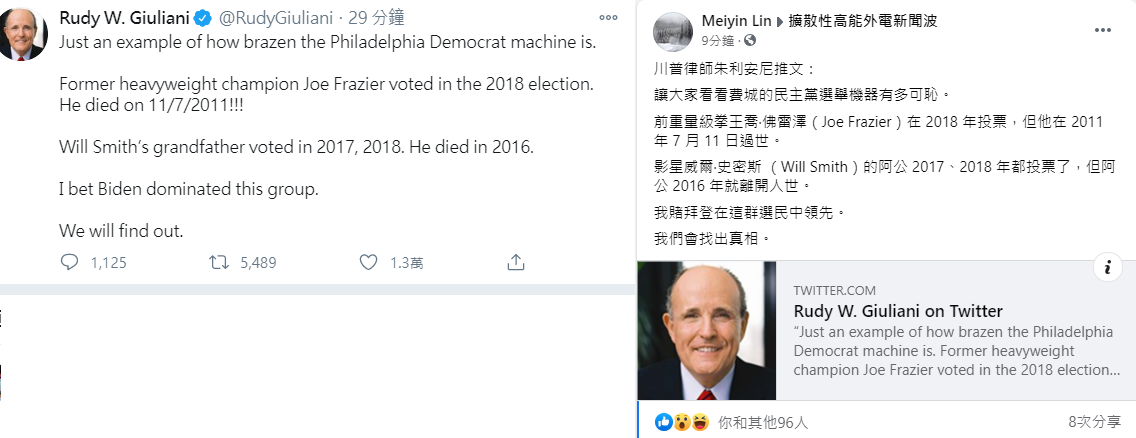Click the reply icon under Giuliani's tweet
The height and width of the screenshot is (438, 1136).
coord(70,262)
